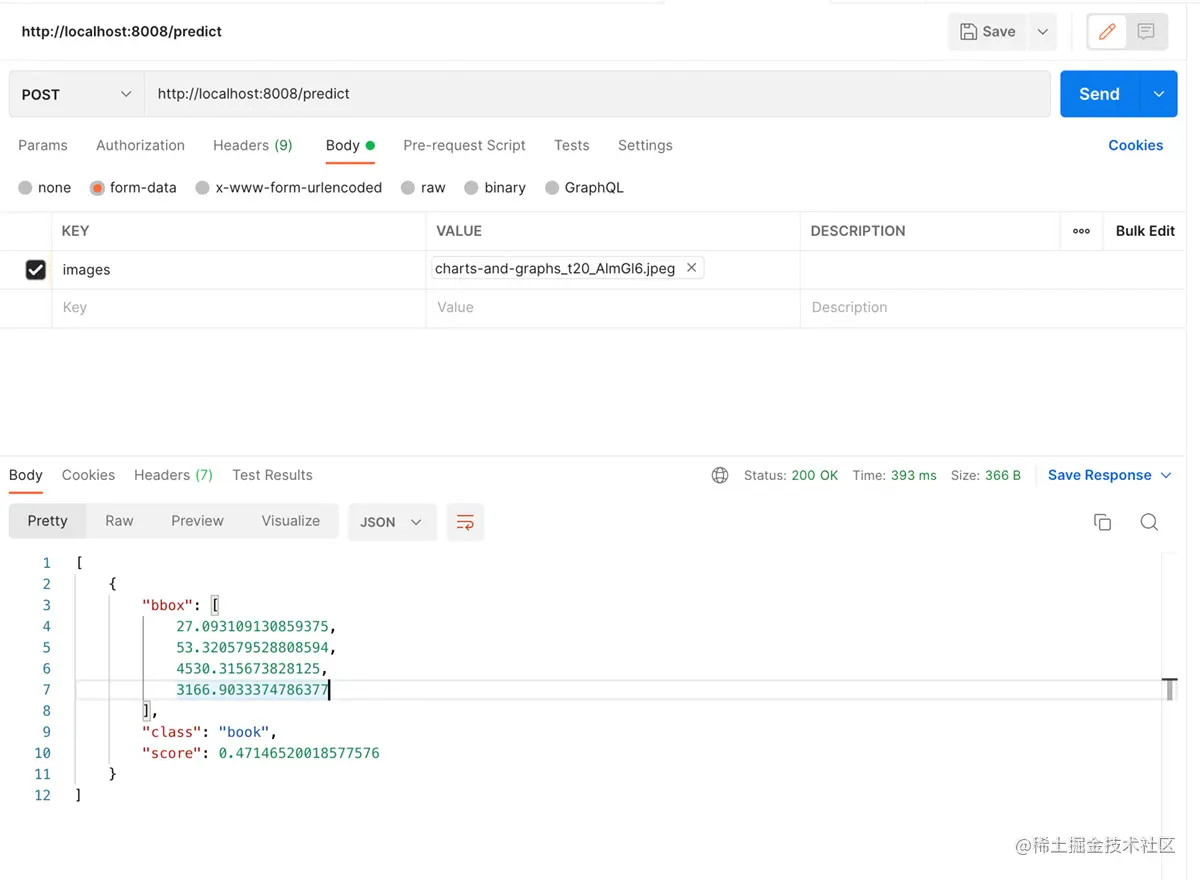Open the POST method dropdown
The height and width of the screenshot is (880, 1200).
click(x=77, y=94)
